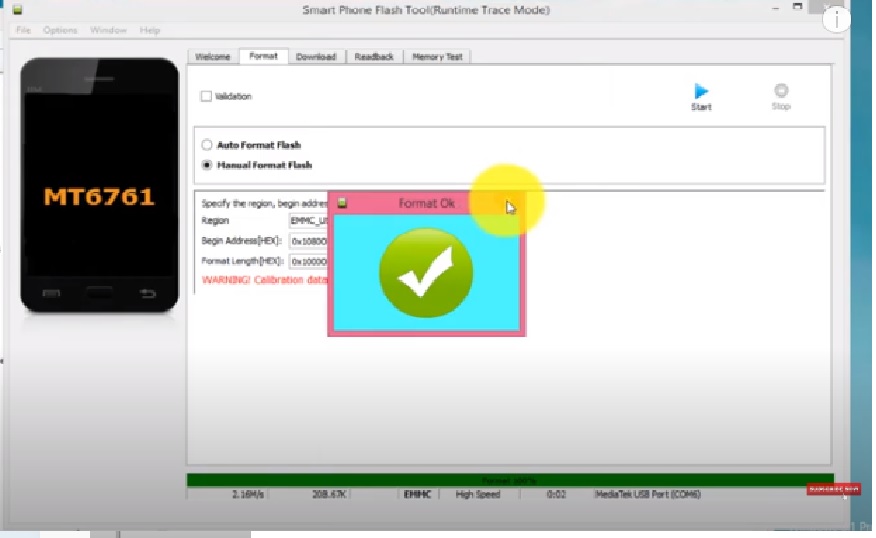Click the Format Ok dialog title icon
The height and width of the screenshot is (538, 876).
[342, 203]
